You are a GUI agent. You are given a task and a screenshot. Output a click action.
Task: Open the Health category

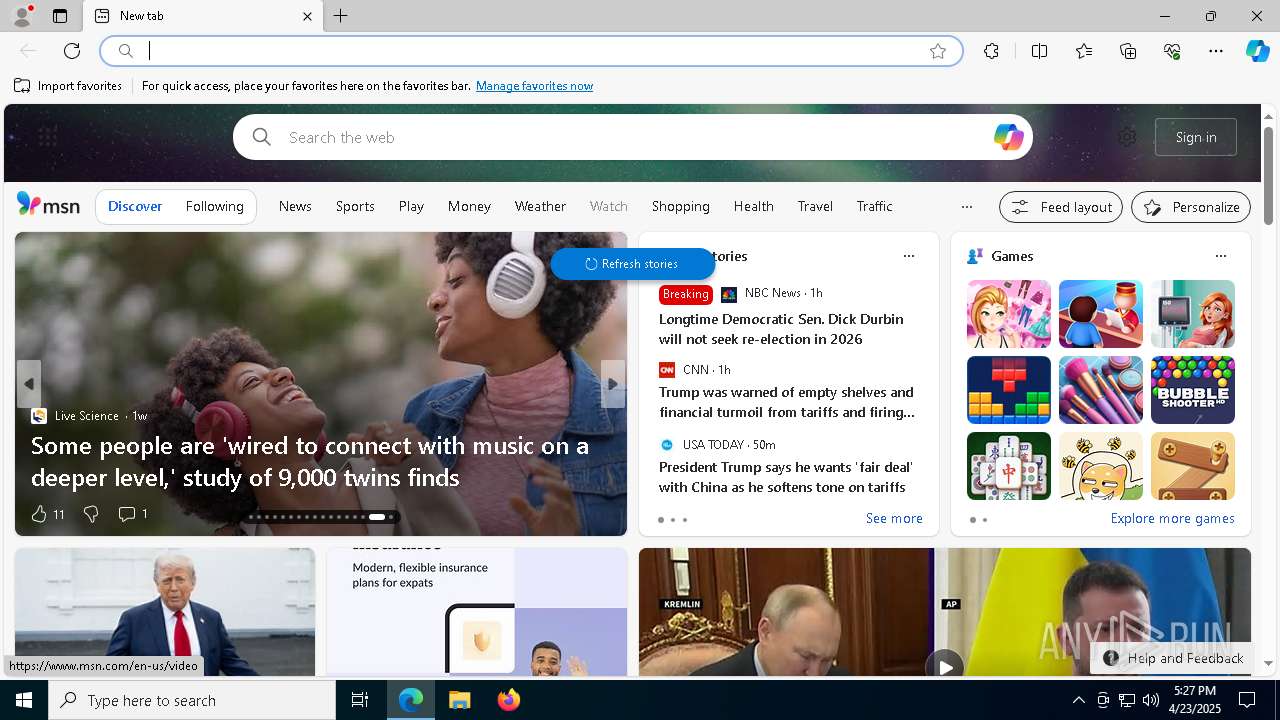pos(753,206)
